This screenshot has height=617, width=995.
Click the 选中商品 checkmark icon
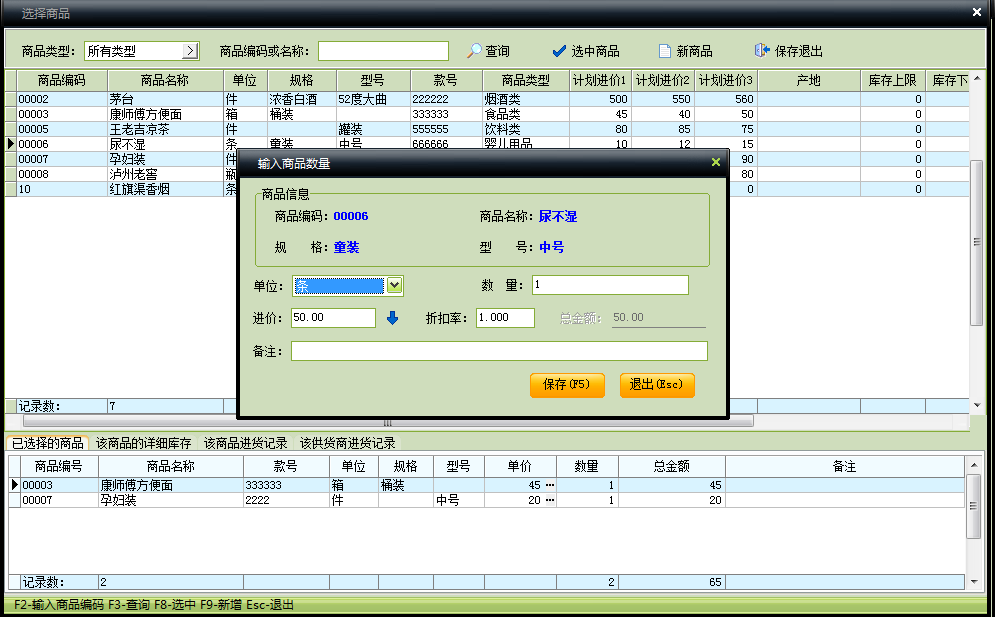[559, 51]
